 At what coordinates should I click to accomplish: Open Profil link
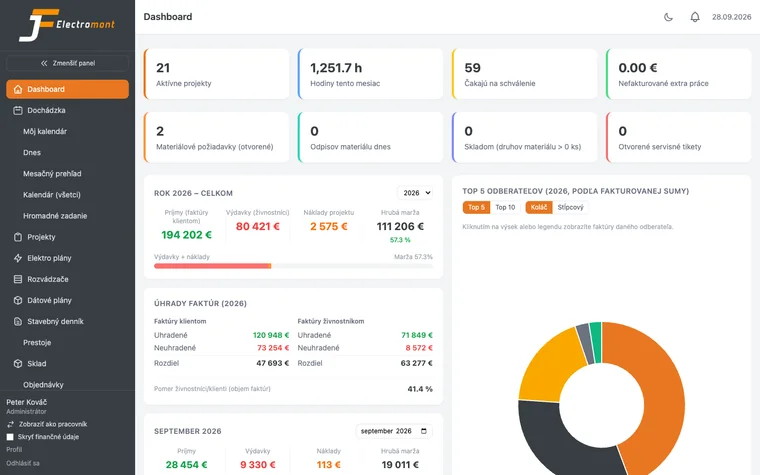(14, 449)
